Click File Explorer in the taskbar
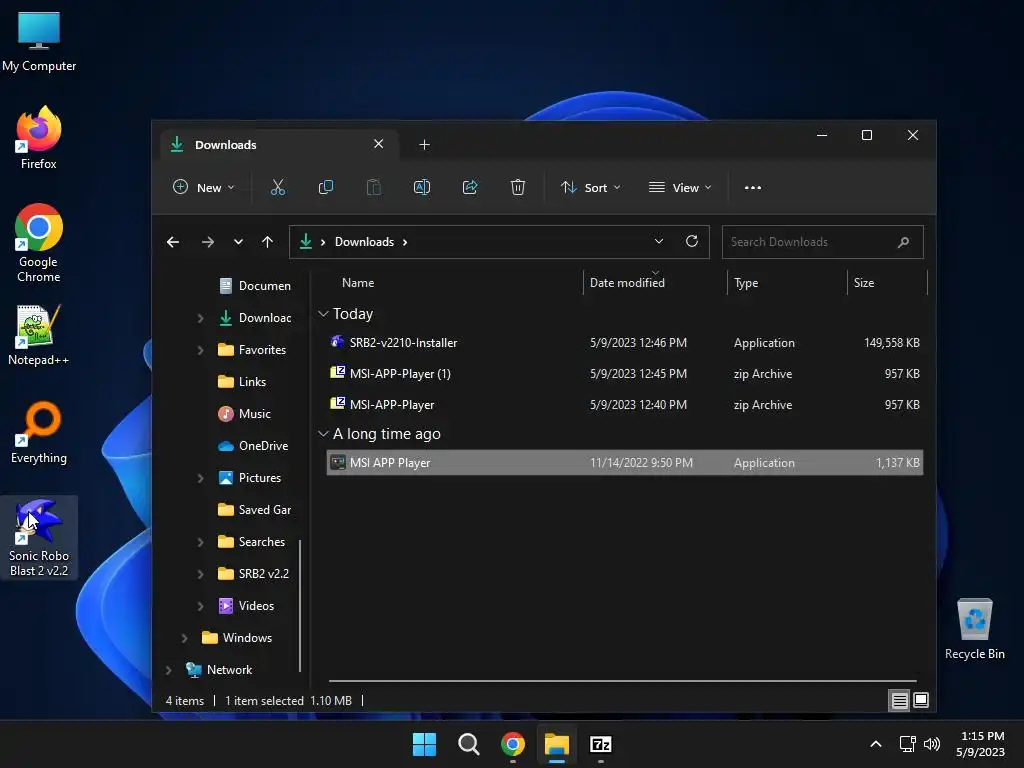The width and height of the screenshot is (1024, 768). (x=557, y=744)
